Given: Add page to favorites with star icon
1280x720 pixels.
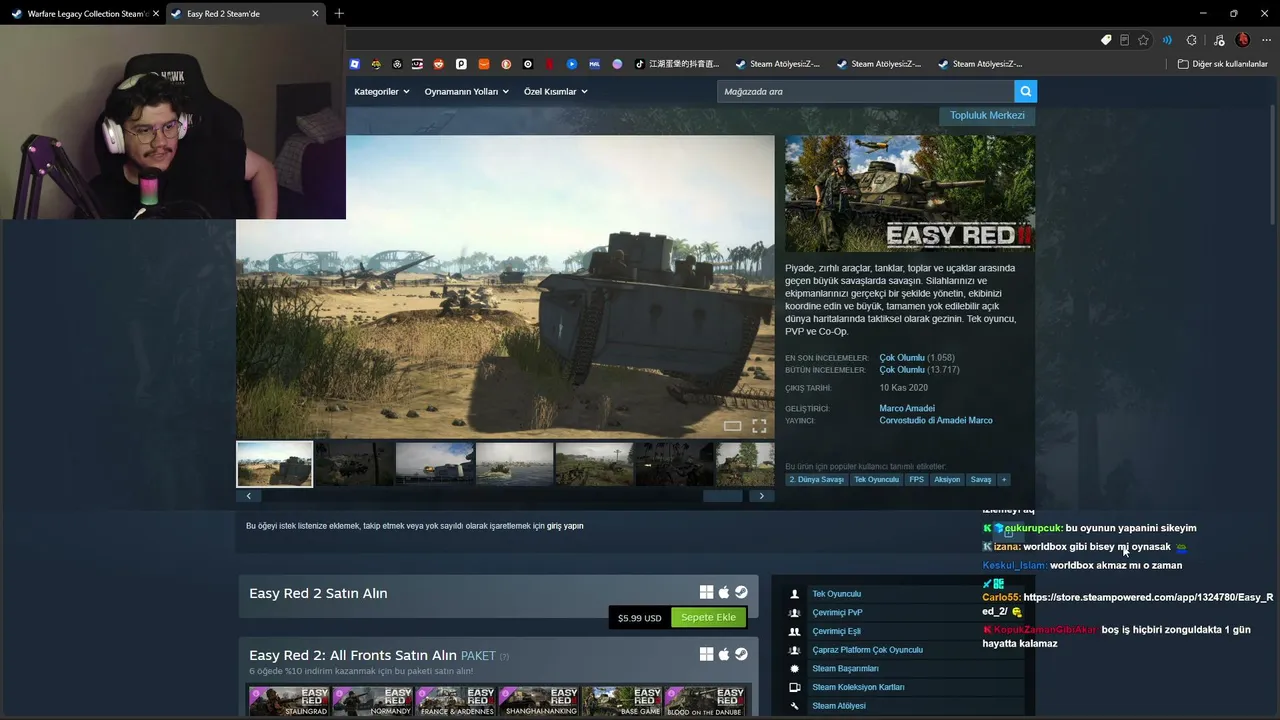Looking at the screenshot, I should 1143,40.
